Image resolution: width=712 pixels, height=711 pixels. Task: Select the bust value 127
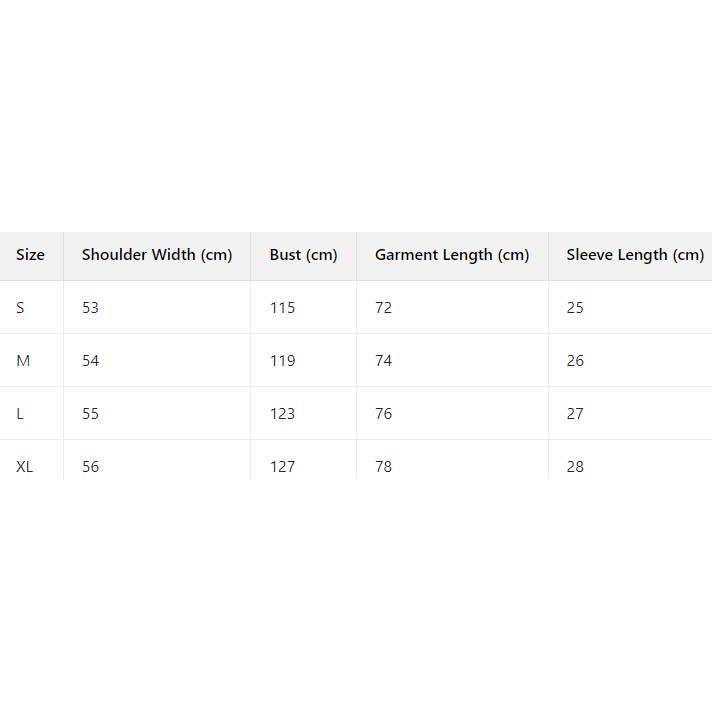(283, 466)
